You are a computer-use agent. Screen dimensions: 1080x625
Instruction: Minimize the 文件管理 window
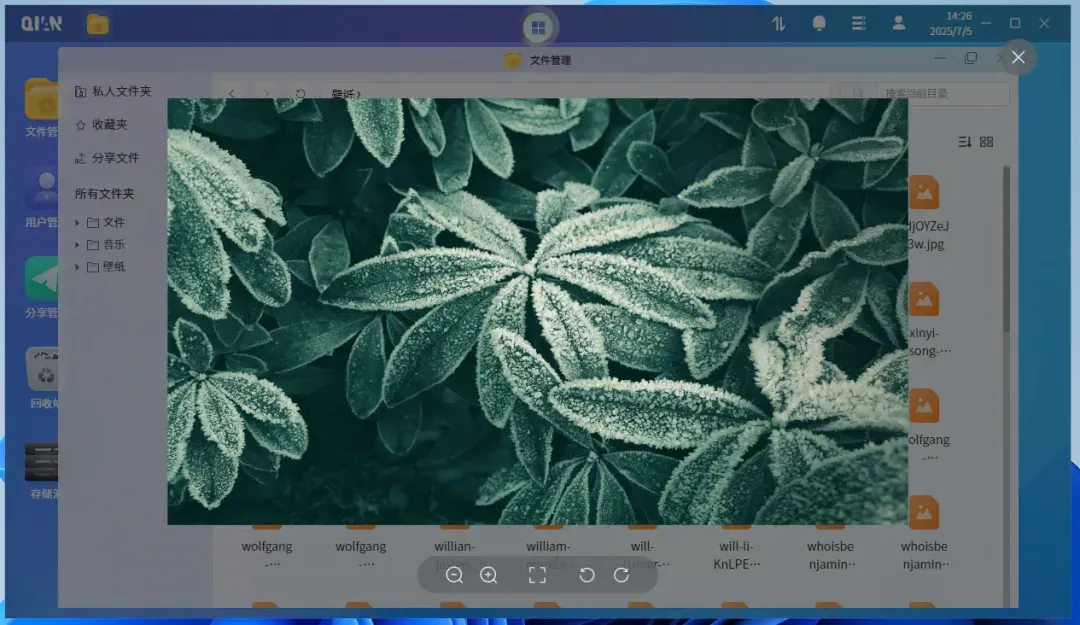pos(939,59)
